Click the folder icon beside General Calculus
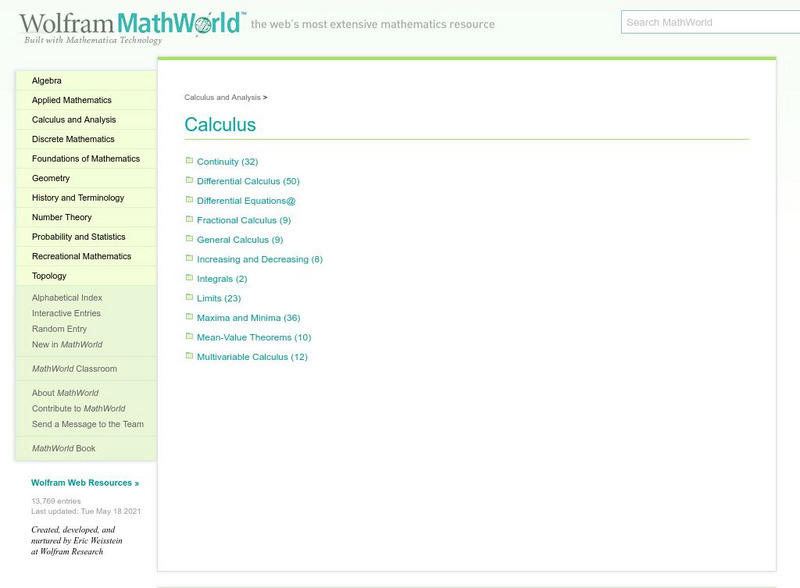Viewport: 800px width, 588px height. coord(189,238)
